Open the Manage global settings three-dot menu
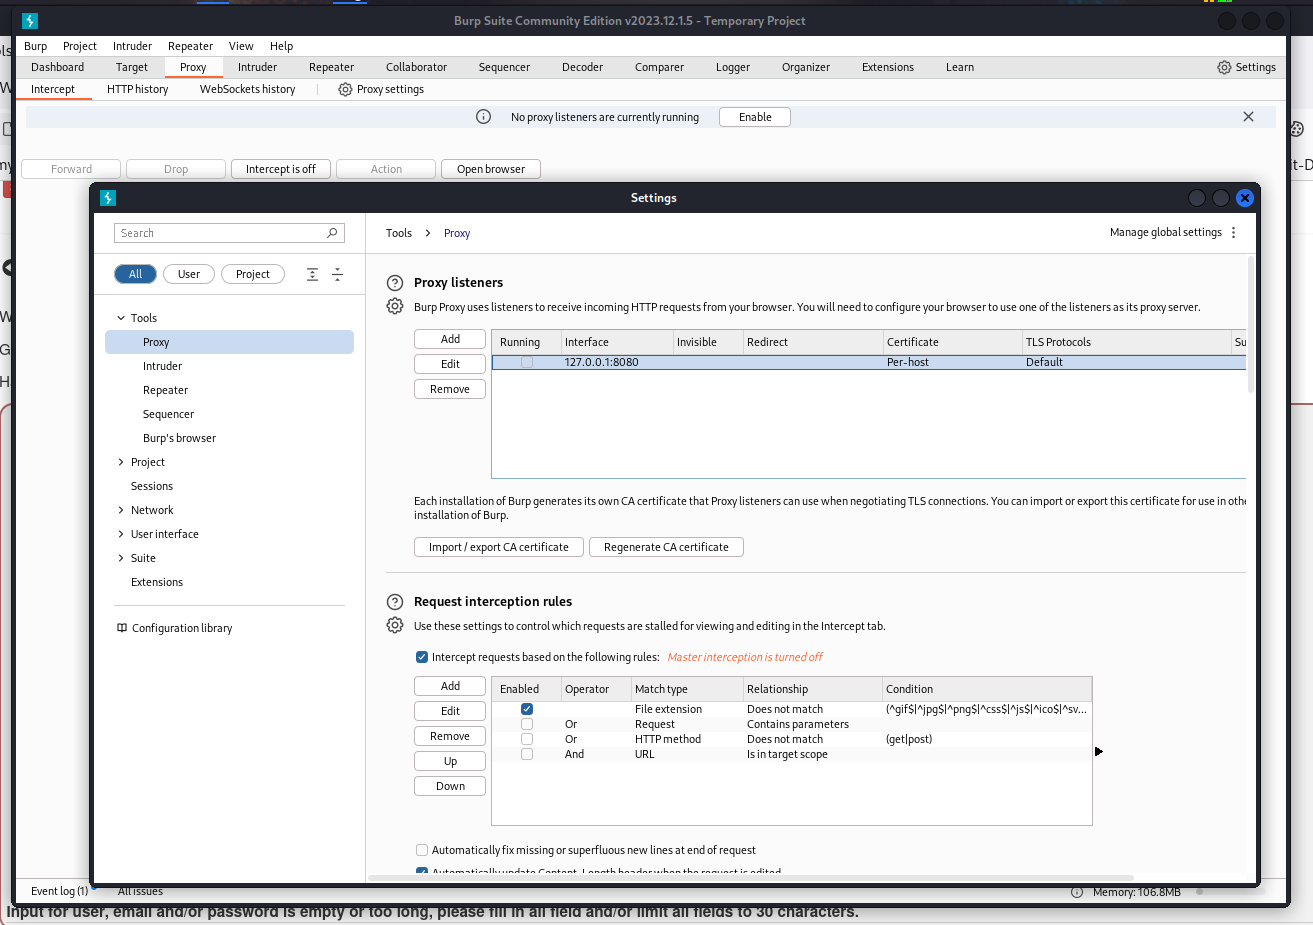1313x925 pixels. pos(1233,233)
